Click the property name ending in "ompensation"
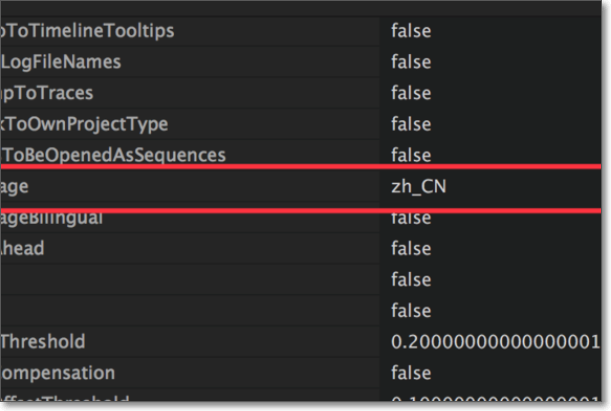This screenshot has height=411, width=611. pyautogui.click(x=58, y=373)
